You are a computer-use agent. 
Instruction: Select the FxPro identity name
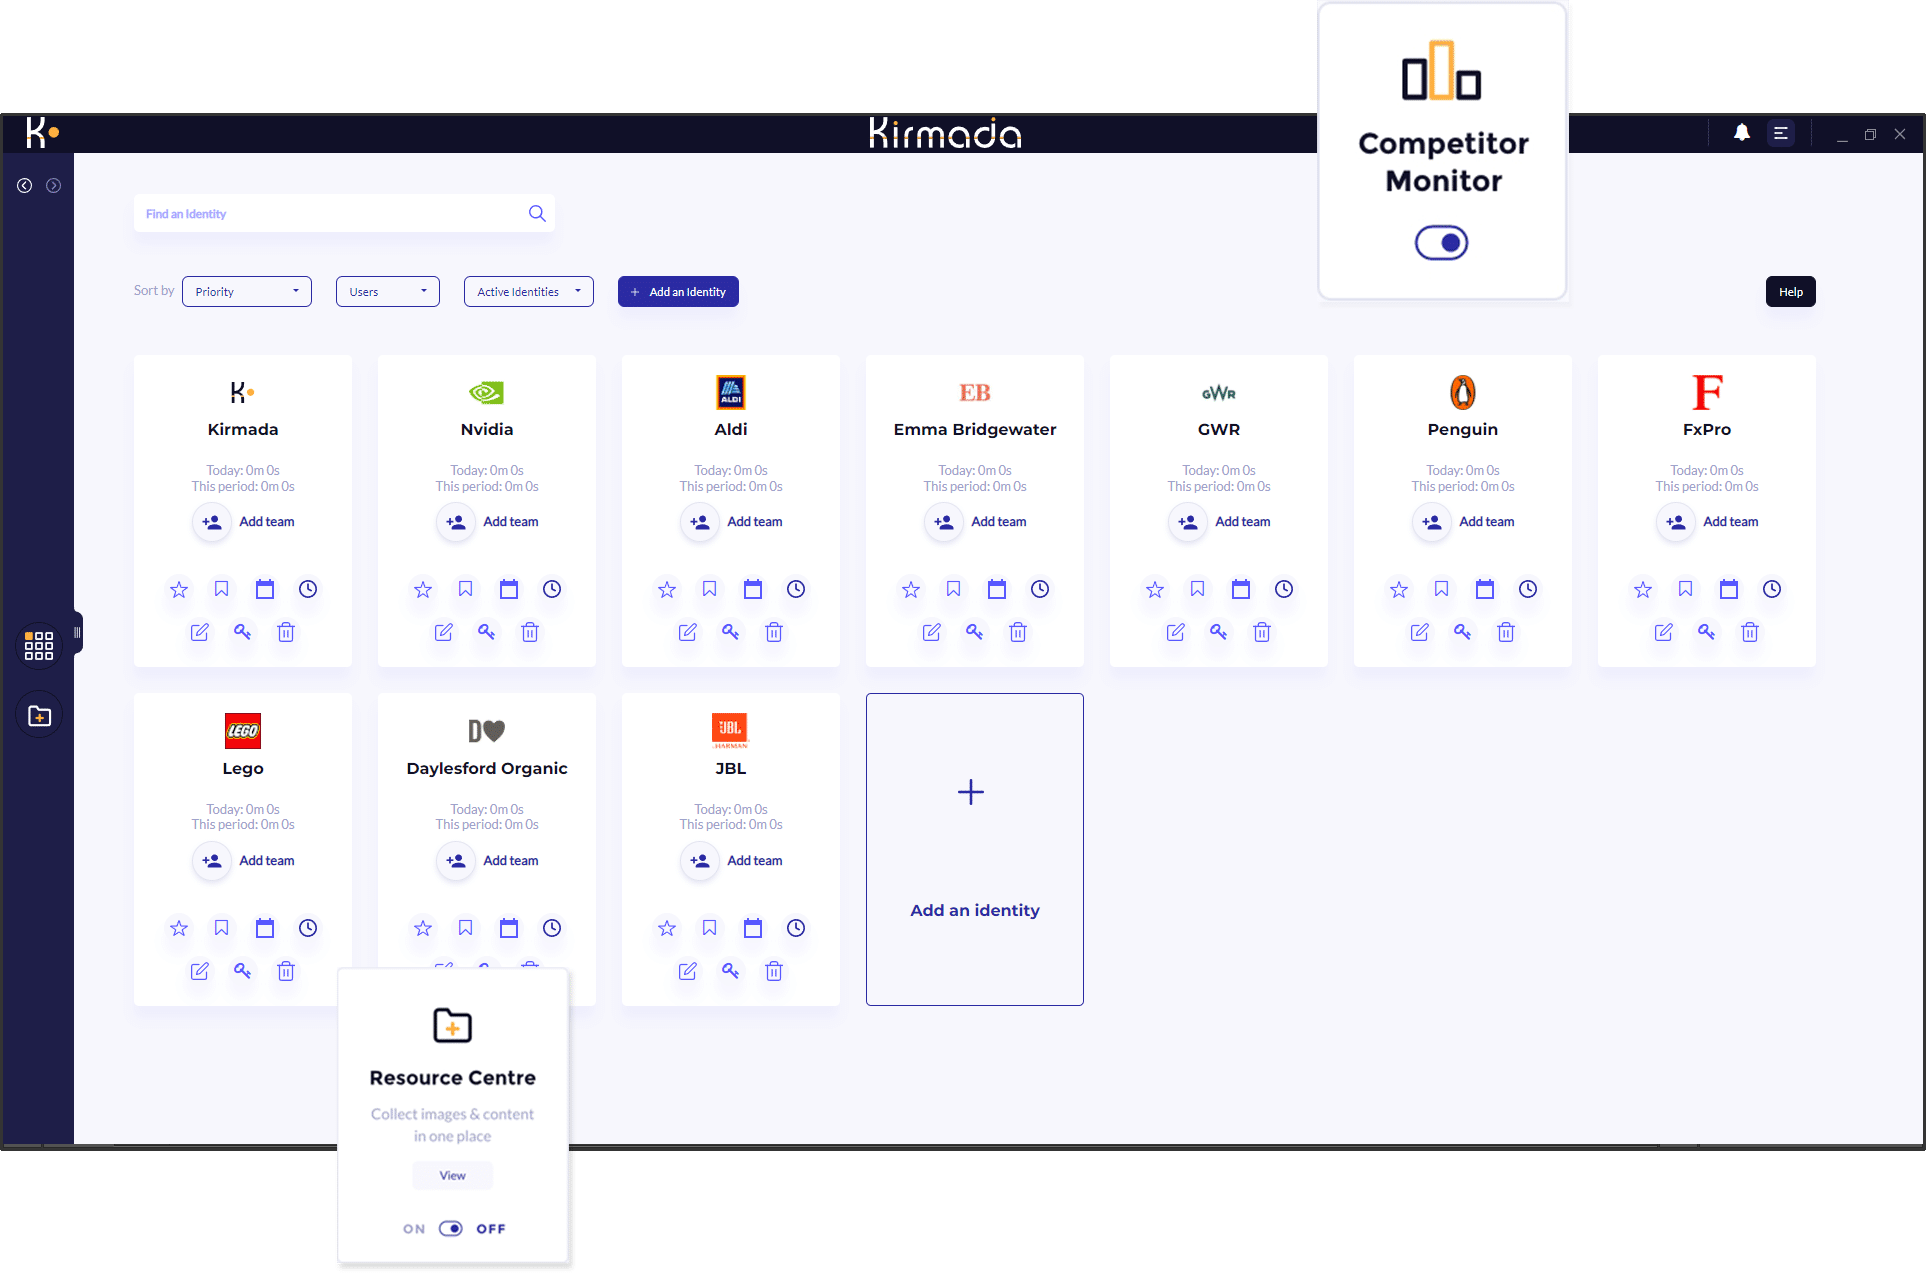click(x=1707, y=429)
